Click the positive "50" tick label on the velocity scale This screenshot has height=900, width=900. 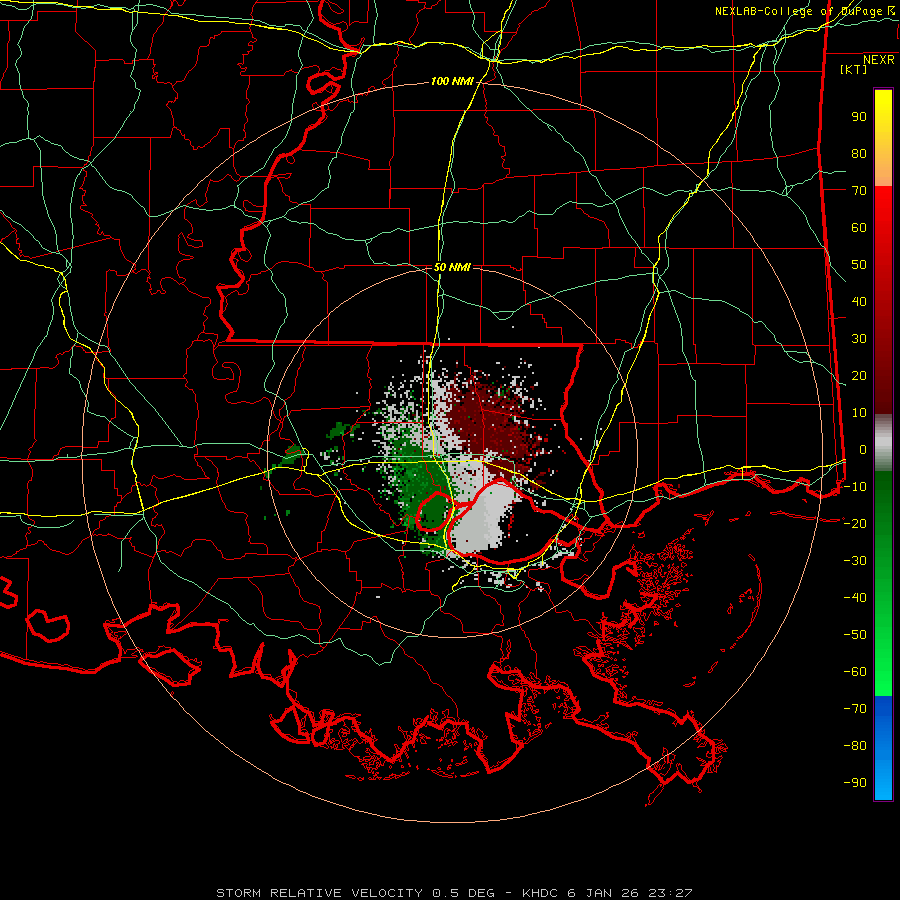click(x=859, y=265)
